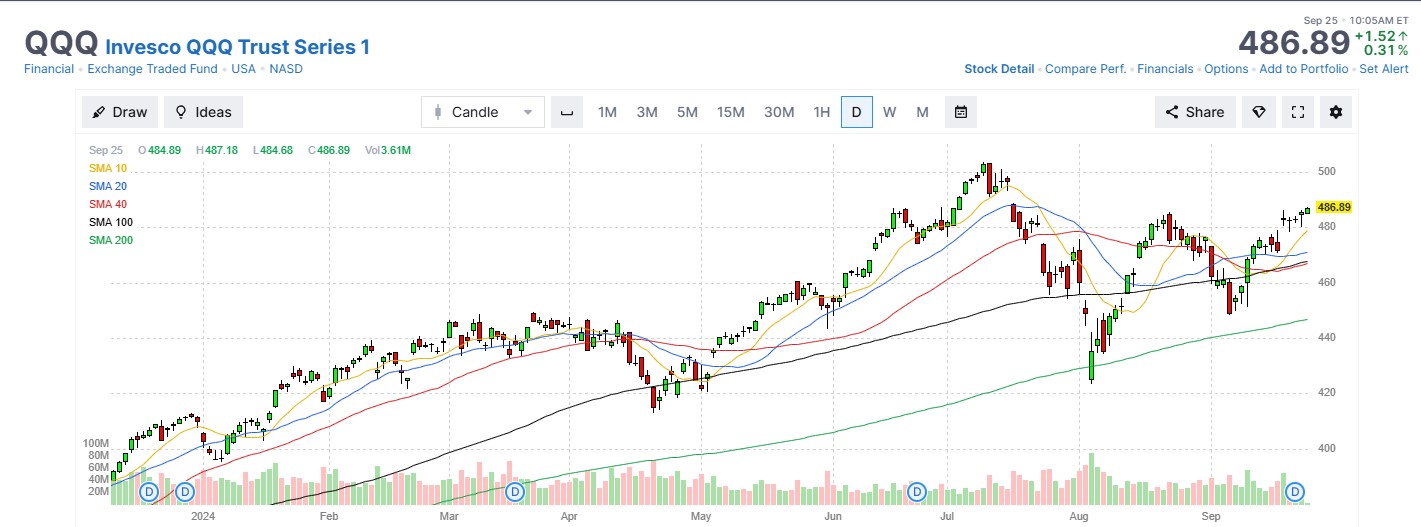
Task: Open the Invesco QQQ Trust Series 1 link
Action: [237, 47]
